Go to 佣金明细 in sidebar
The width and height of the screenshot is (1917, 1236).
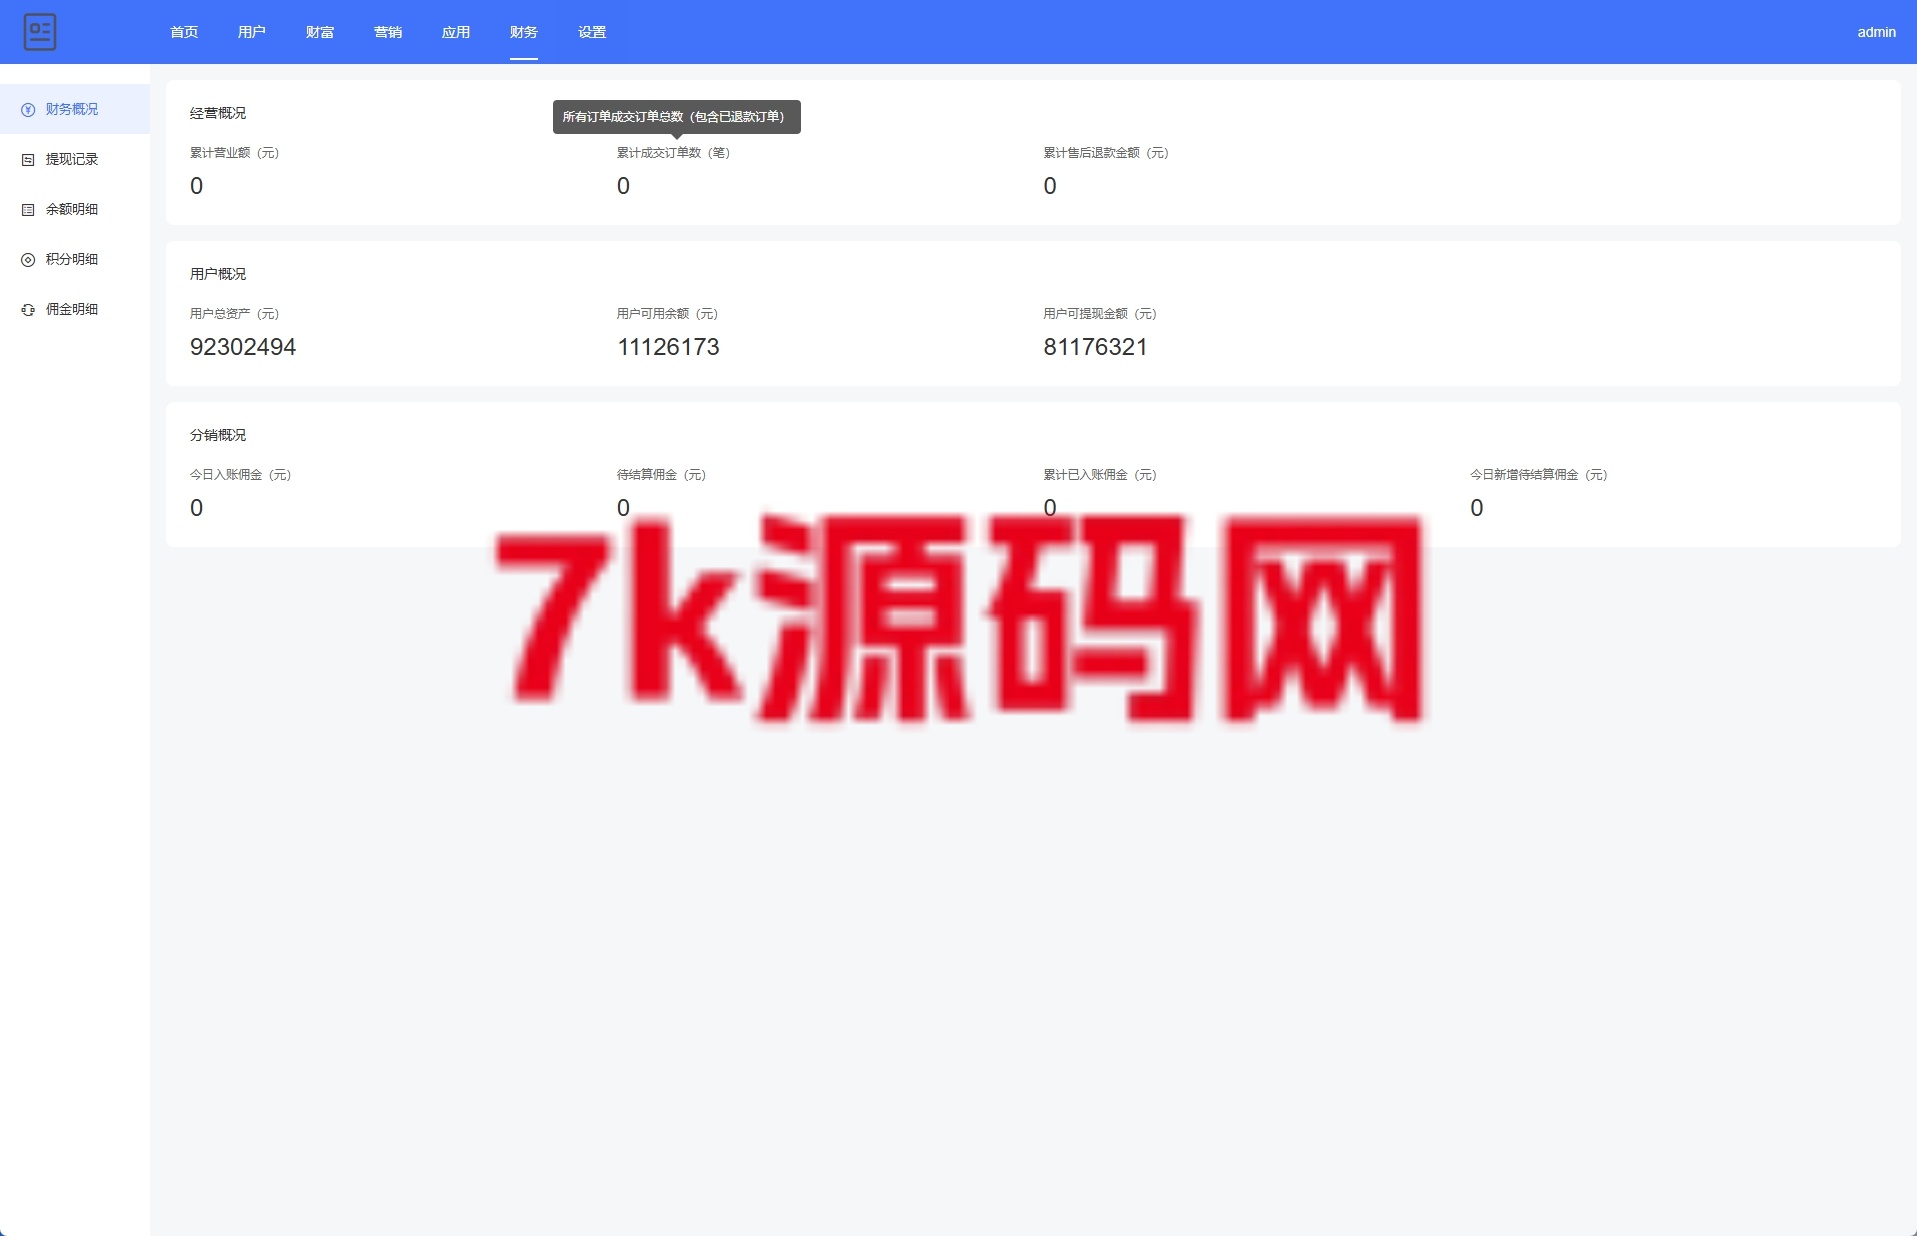[x=75, y=309]
